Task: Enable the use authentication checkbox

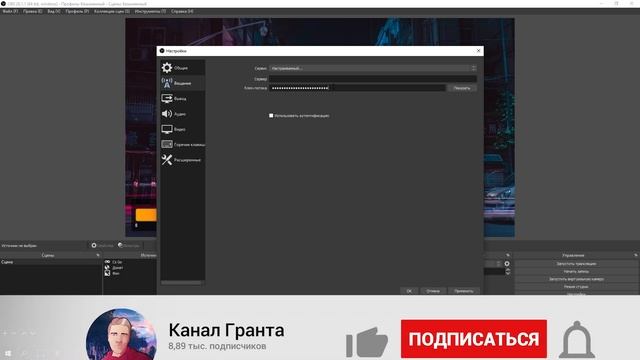Action: (x=271, y=116)
